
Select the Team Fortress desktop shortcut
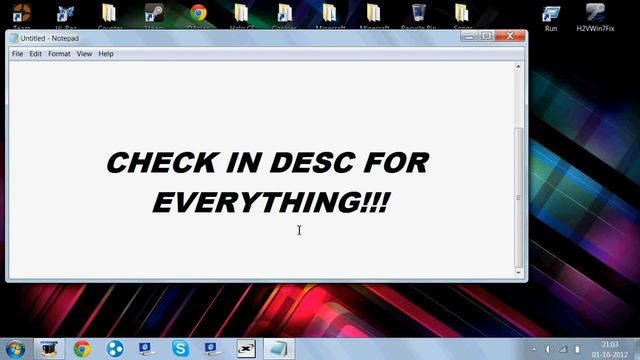(x=21, y=16)
